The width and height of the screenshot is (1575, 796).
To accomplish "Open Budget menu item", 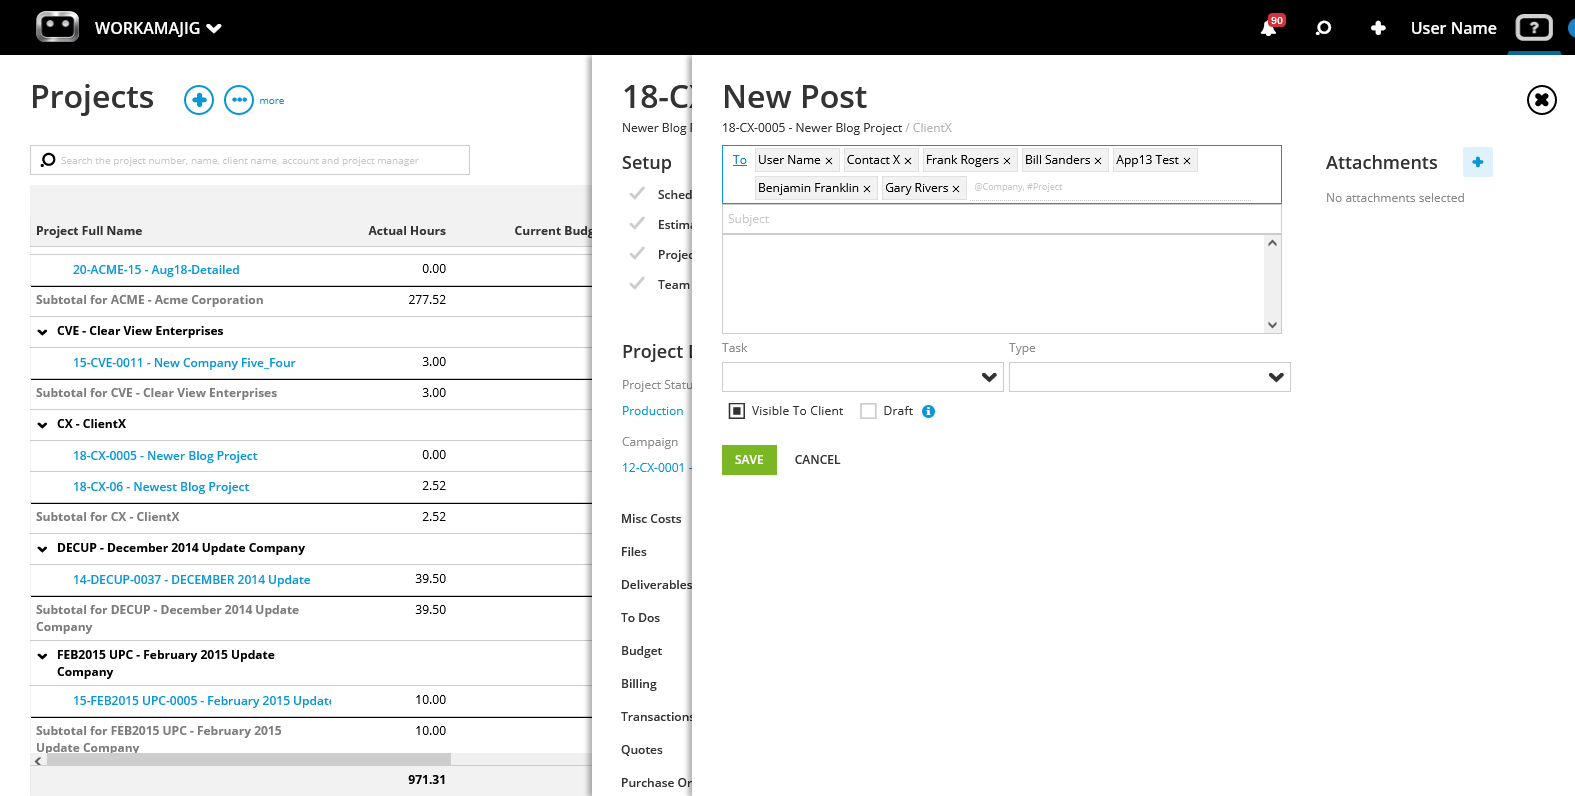I will point(641,651).
